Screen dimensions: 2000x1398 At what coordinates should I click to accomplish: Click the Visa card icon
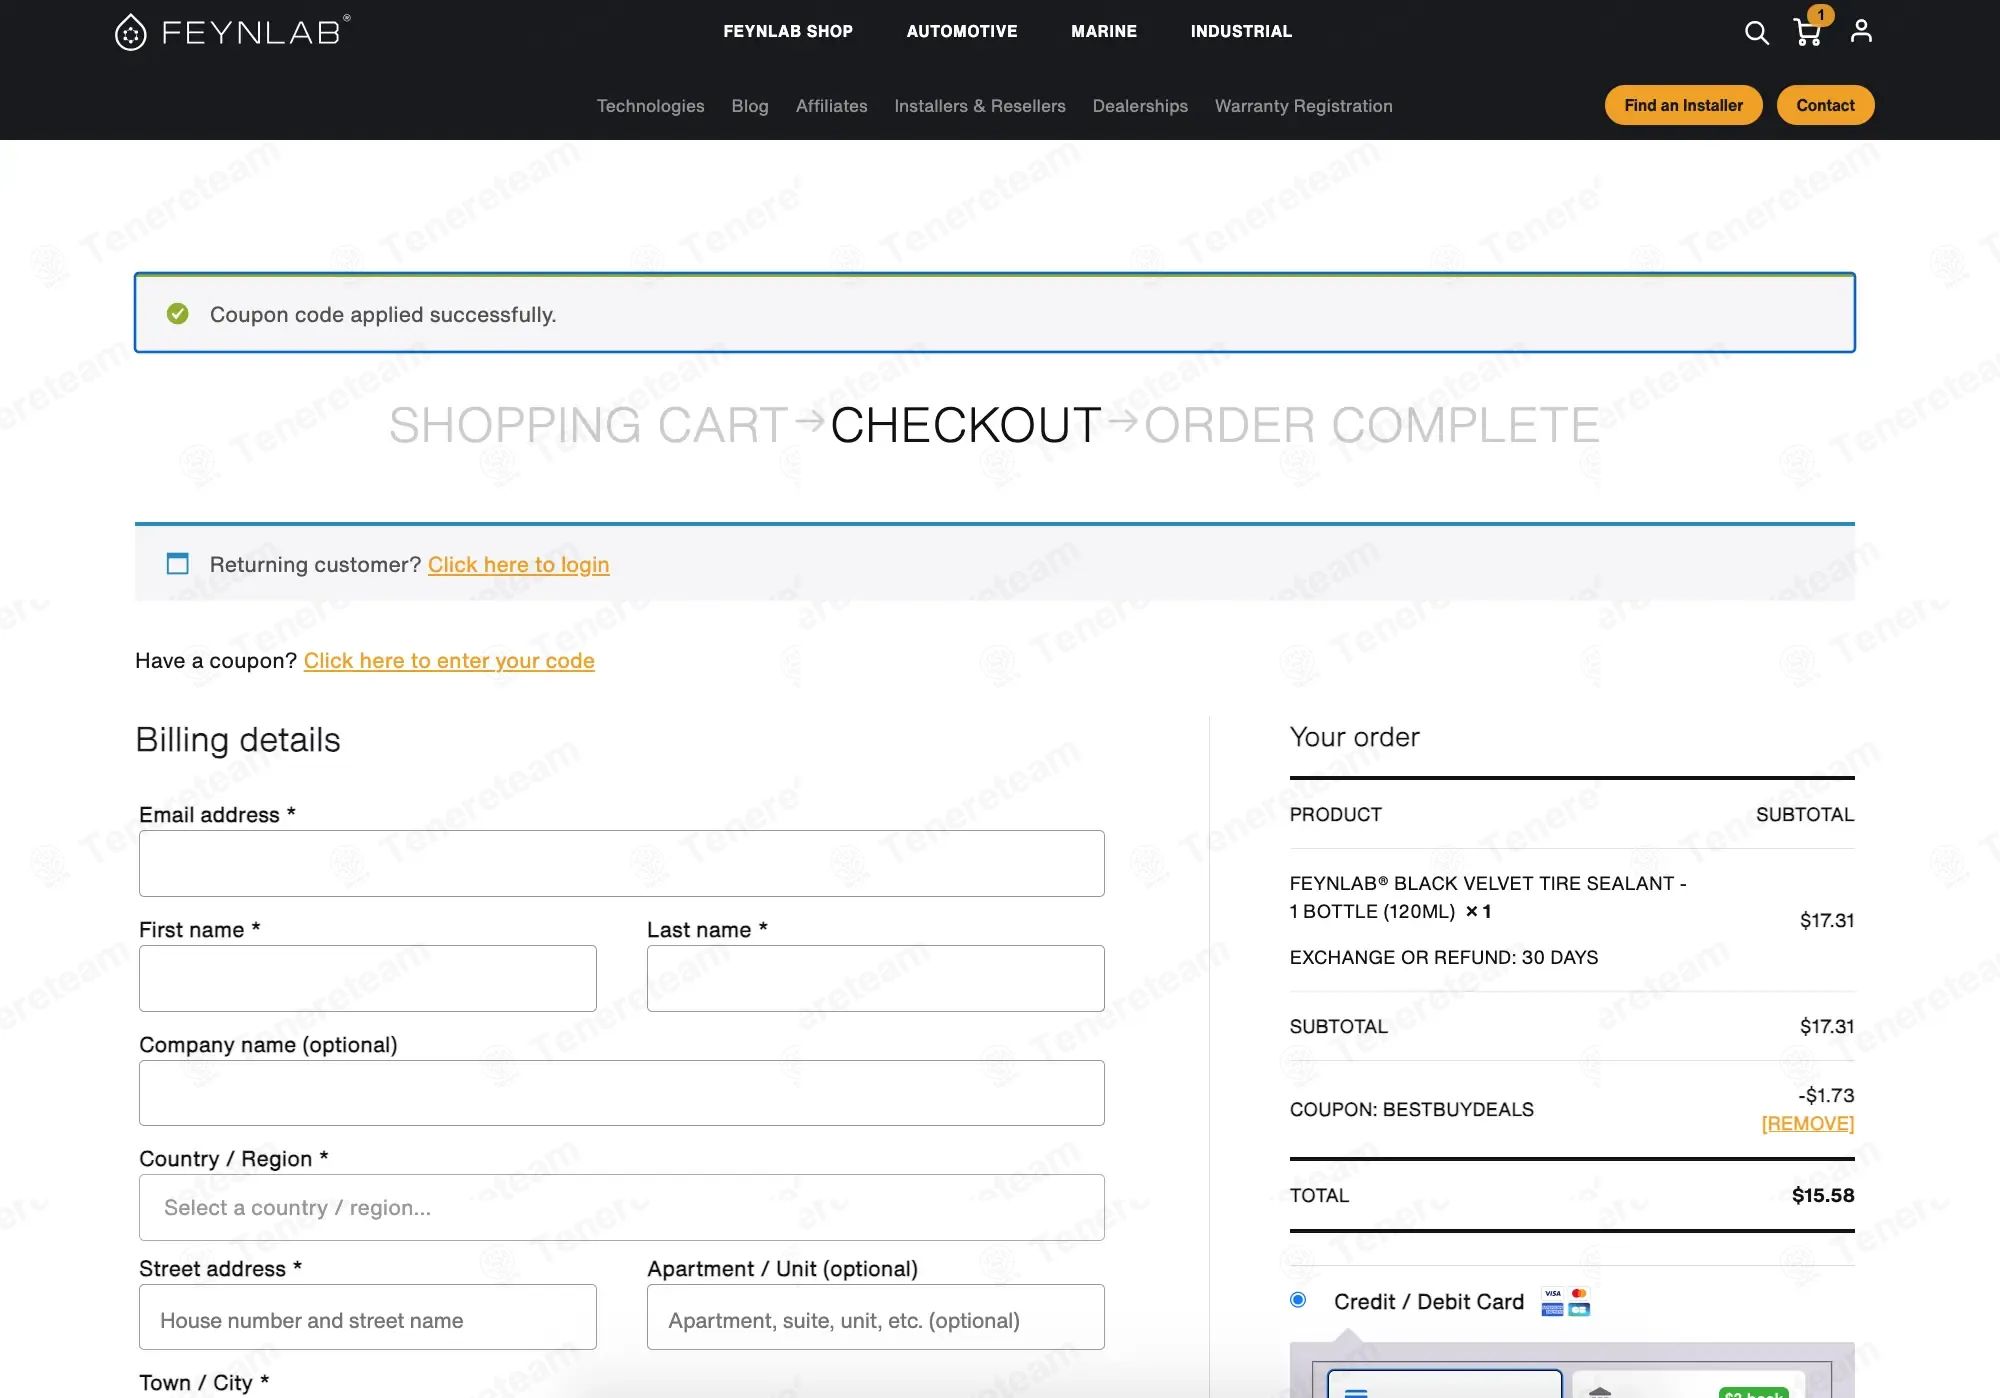coord(1553,1293)
